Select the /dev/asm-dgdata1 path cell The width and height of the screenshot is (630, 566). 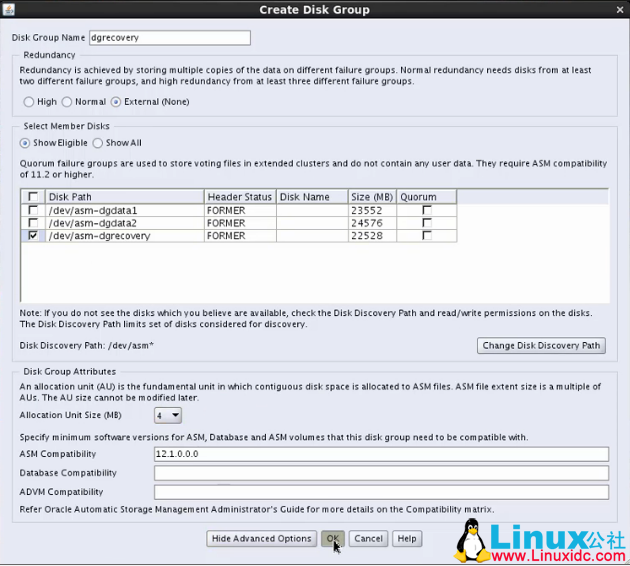pos(125,210)
